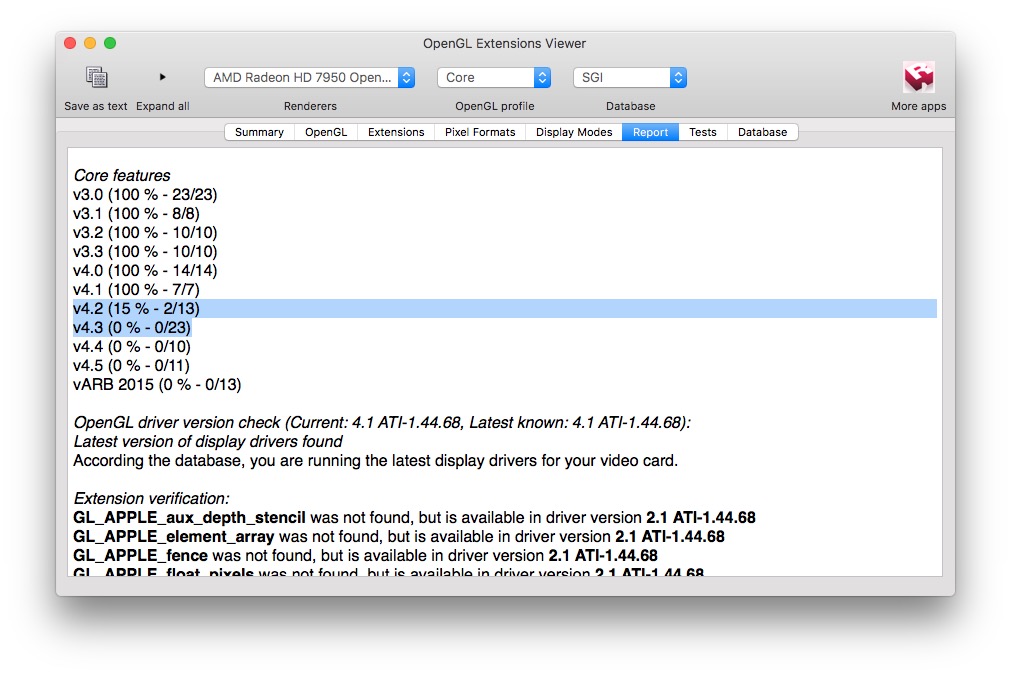Screen dimensions: 1011x676
Task: Select the Report tab
Action: point(650,132)
